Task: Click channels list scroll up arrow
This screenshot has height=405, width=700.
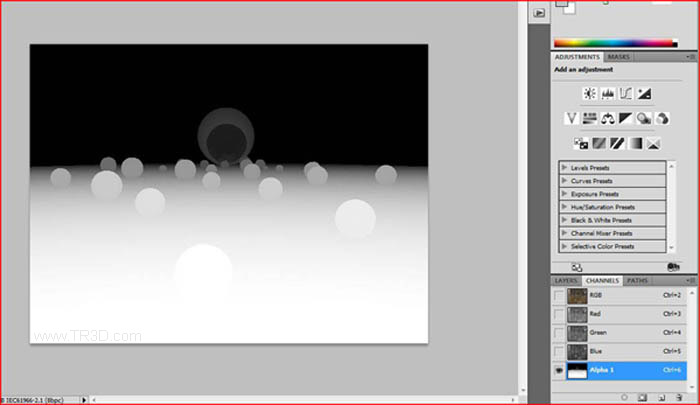Action: (x=692, y=293)
